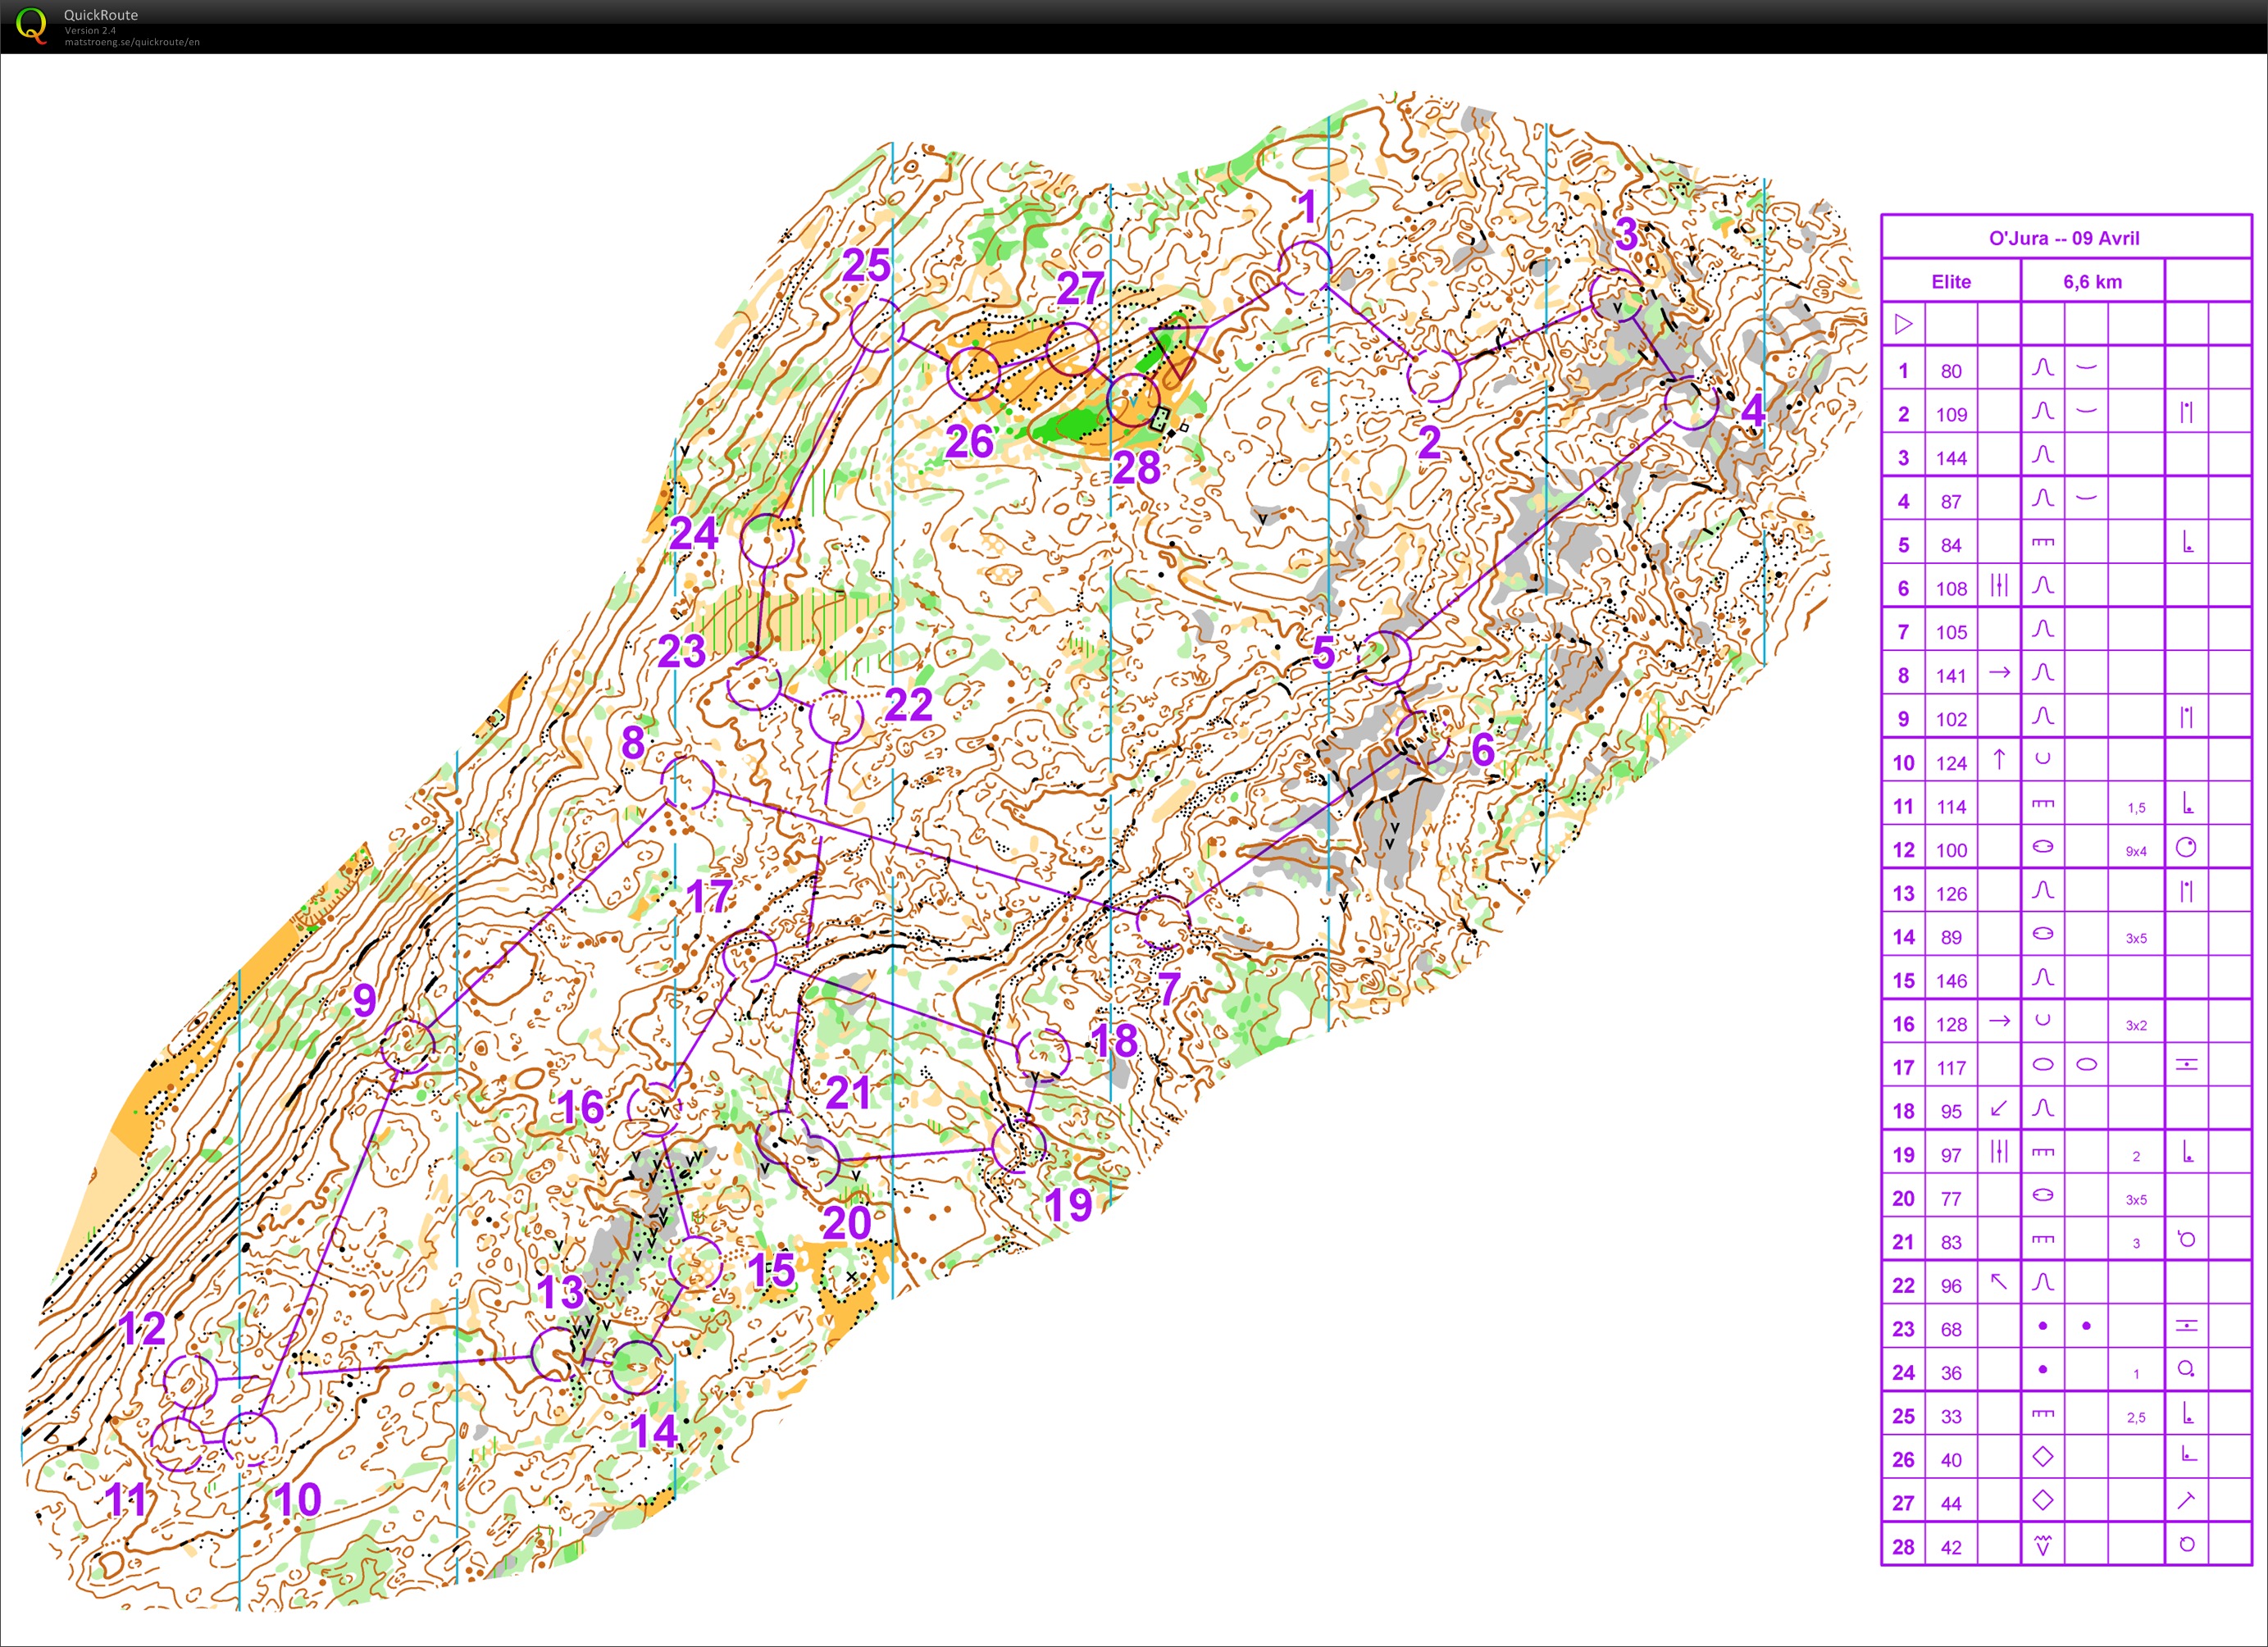Click the number 28 label on the map
Screen dimensions: 2268x1647
point(1136,467)
